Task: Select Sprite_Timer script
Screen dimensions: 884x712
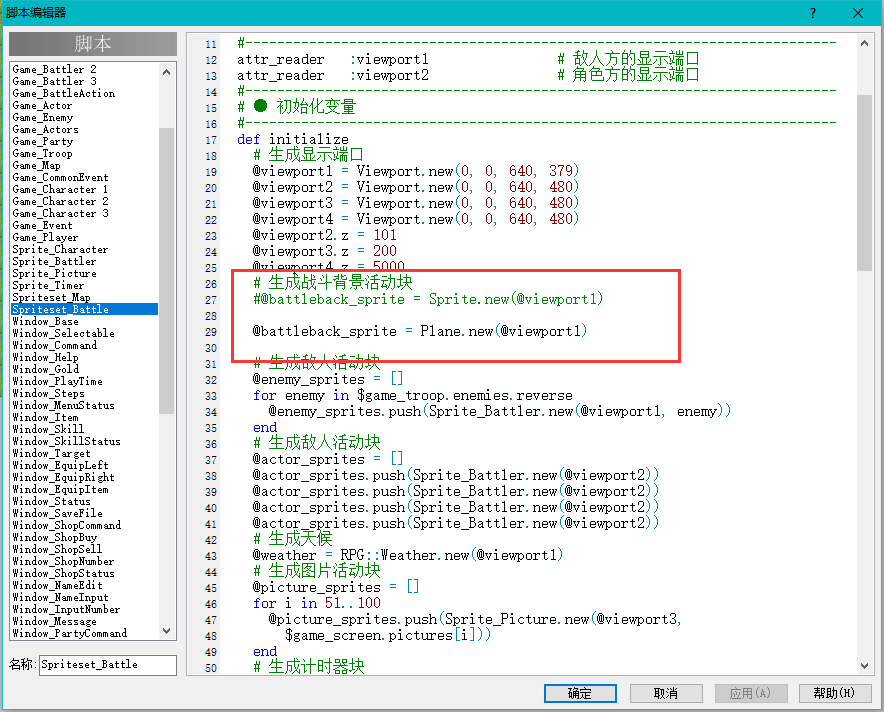Action: click(48, 285)
